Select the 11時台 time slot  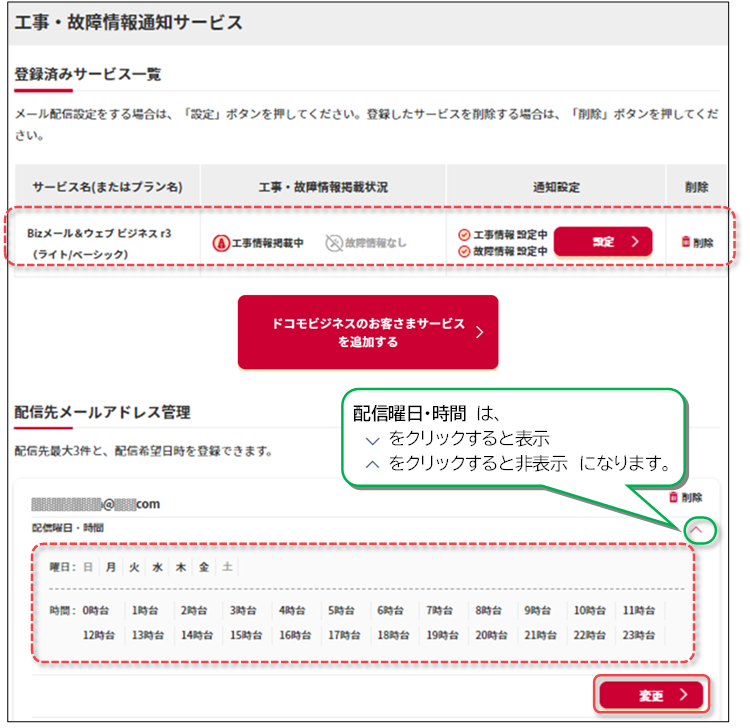click(639, 610)
